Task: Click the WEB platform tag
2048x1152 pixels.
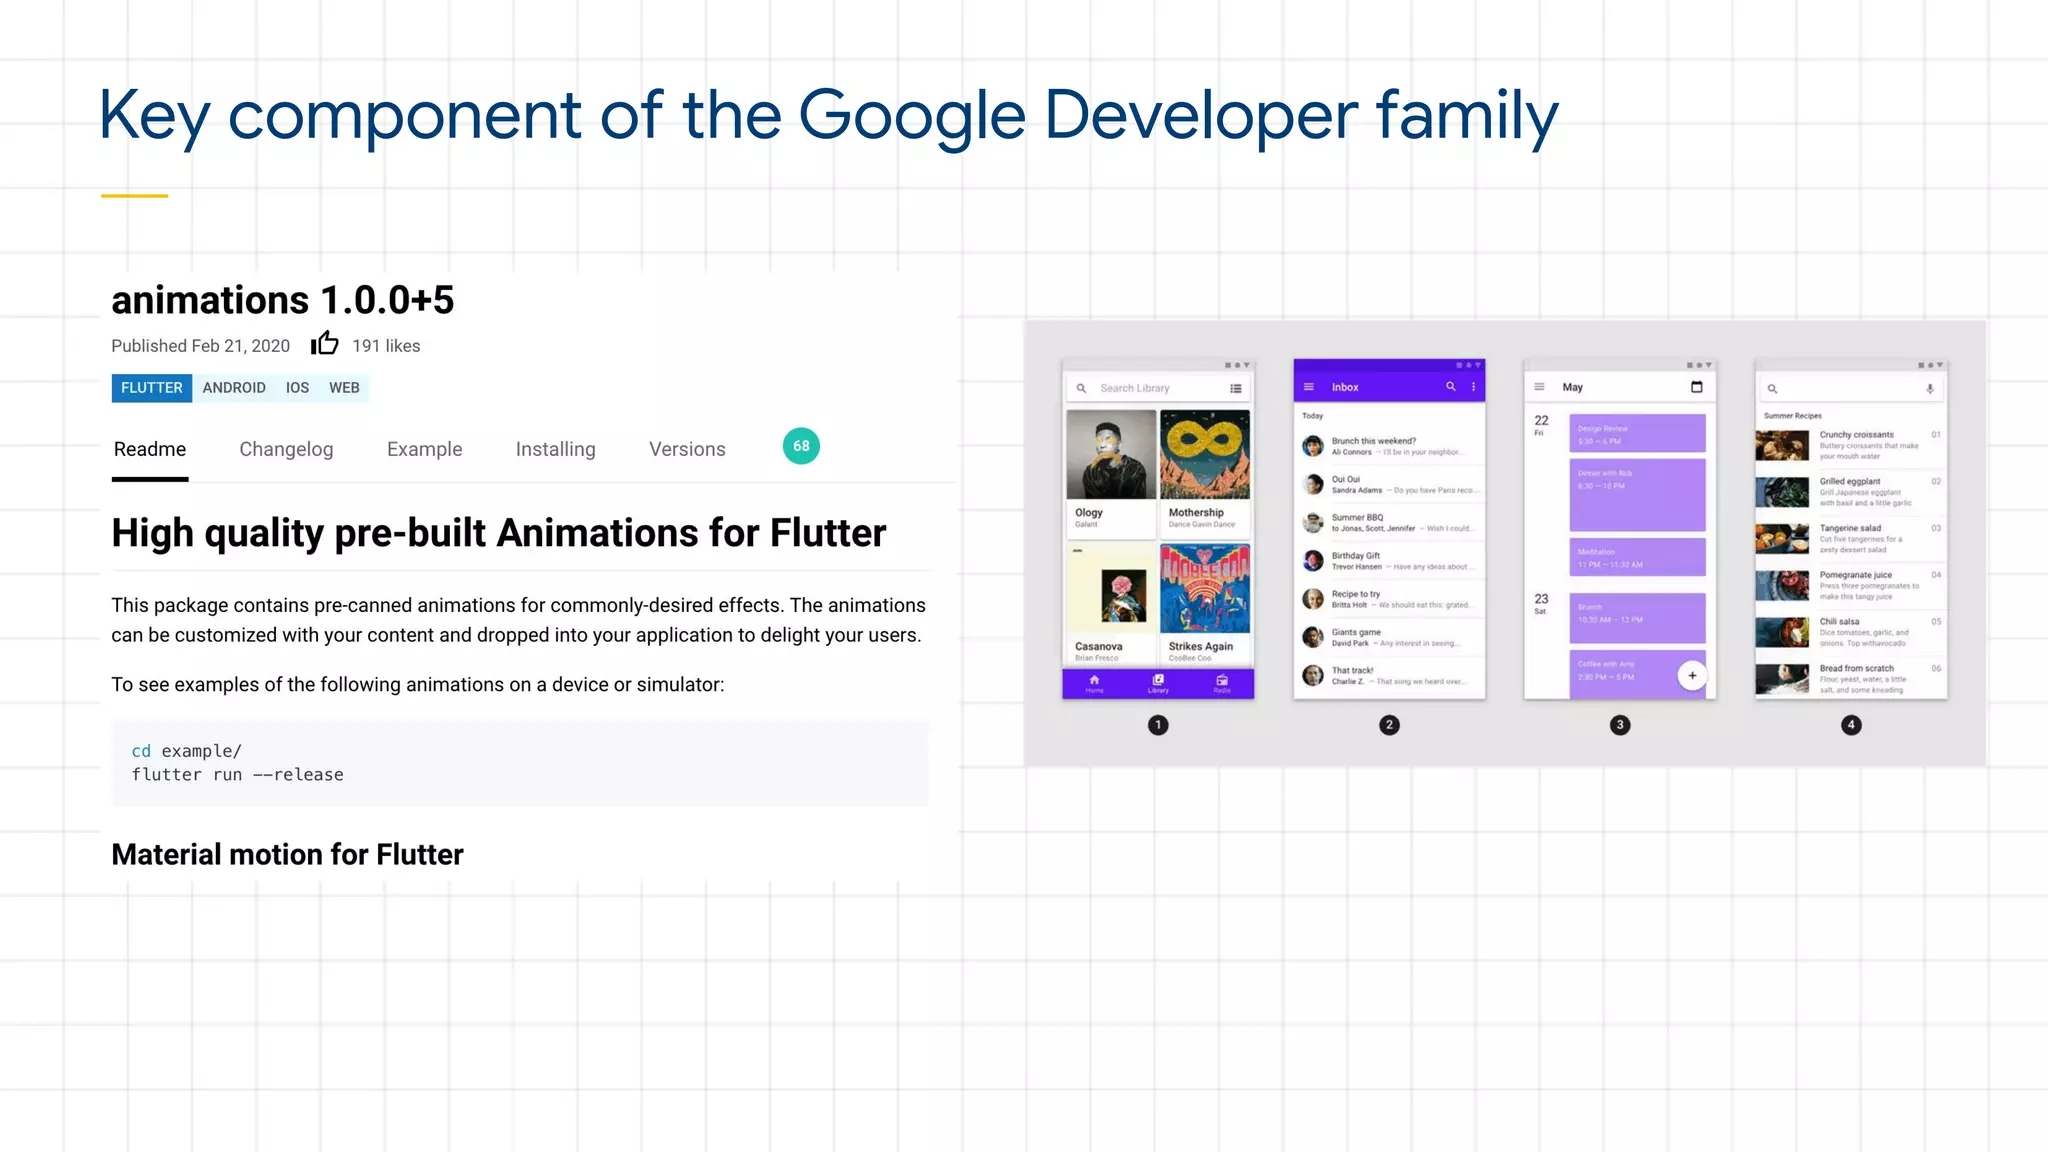Action: [344, 388]
